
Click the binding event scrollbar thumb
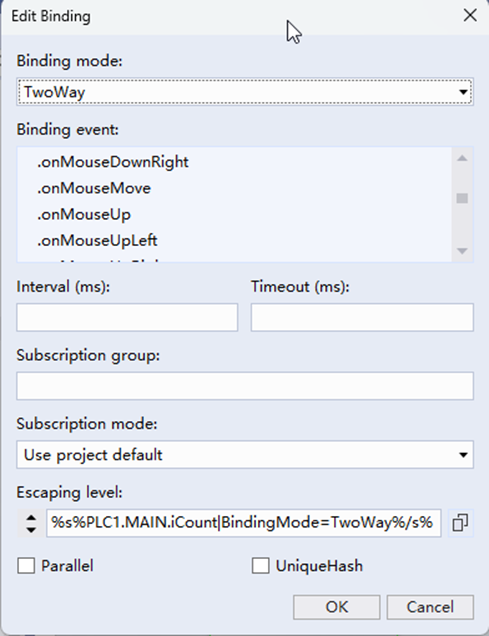coord(462,198)
